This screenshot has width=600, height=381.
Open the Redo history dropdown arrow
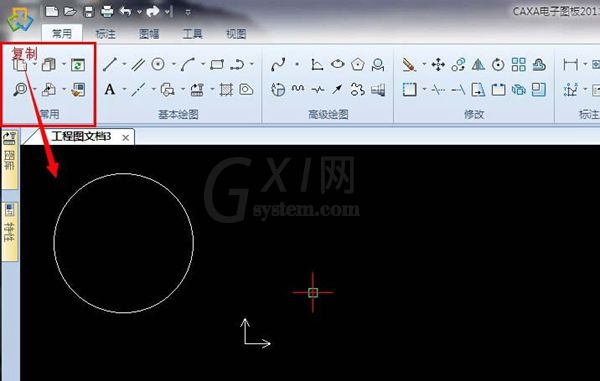point(167,12)
